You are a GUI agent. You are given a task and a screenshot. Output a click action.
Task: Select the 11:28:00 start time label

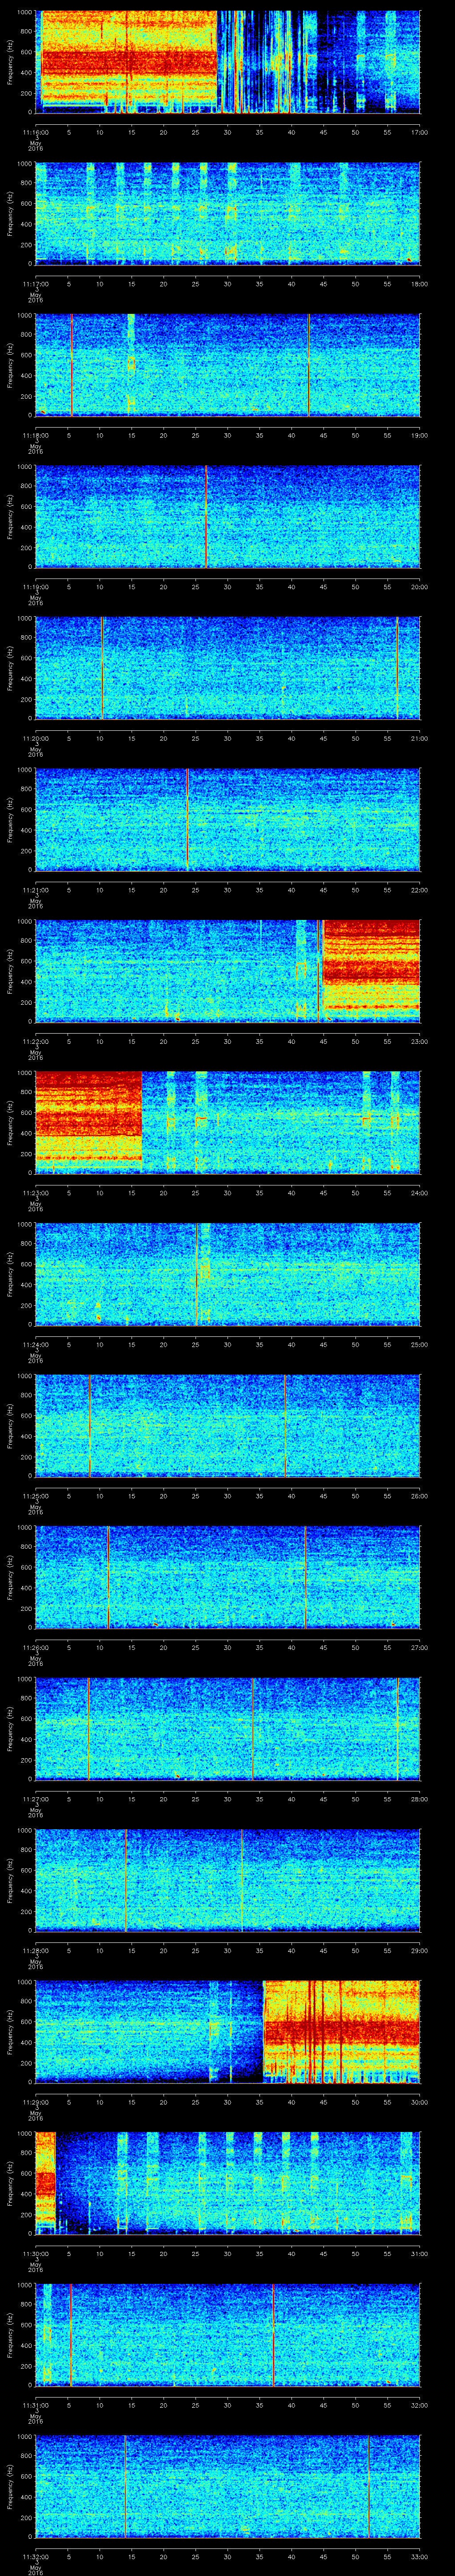[x=35, y=1951]
